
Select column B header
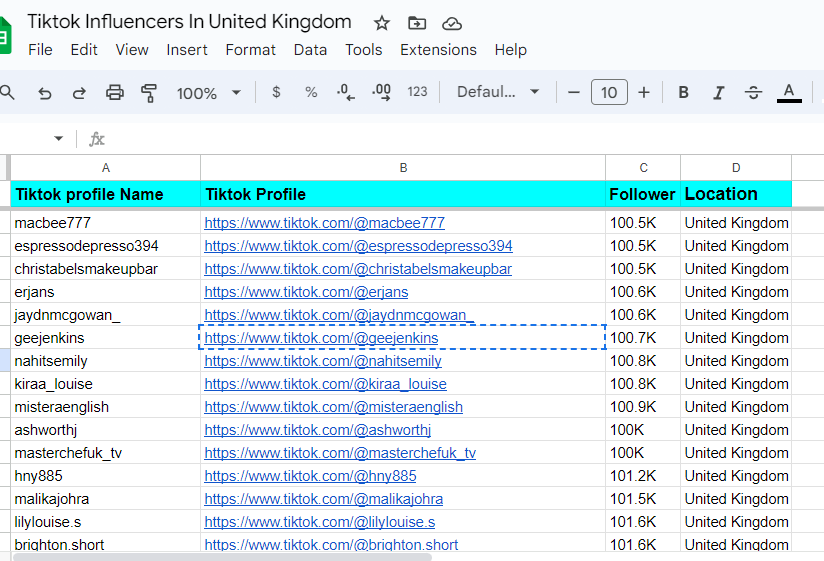[403, 168]
